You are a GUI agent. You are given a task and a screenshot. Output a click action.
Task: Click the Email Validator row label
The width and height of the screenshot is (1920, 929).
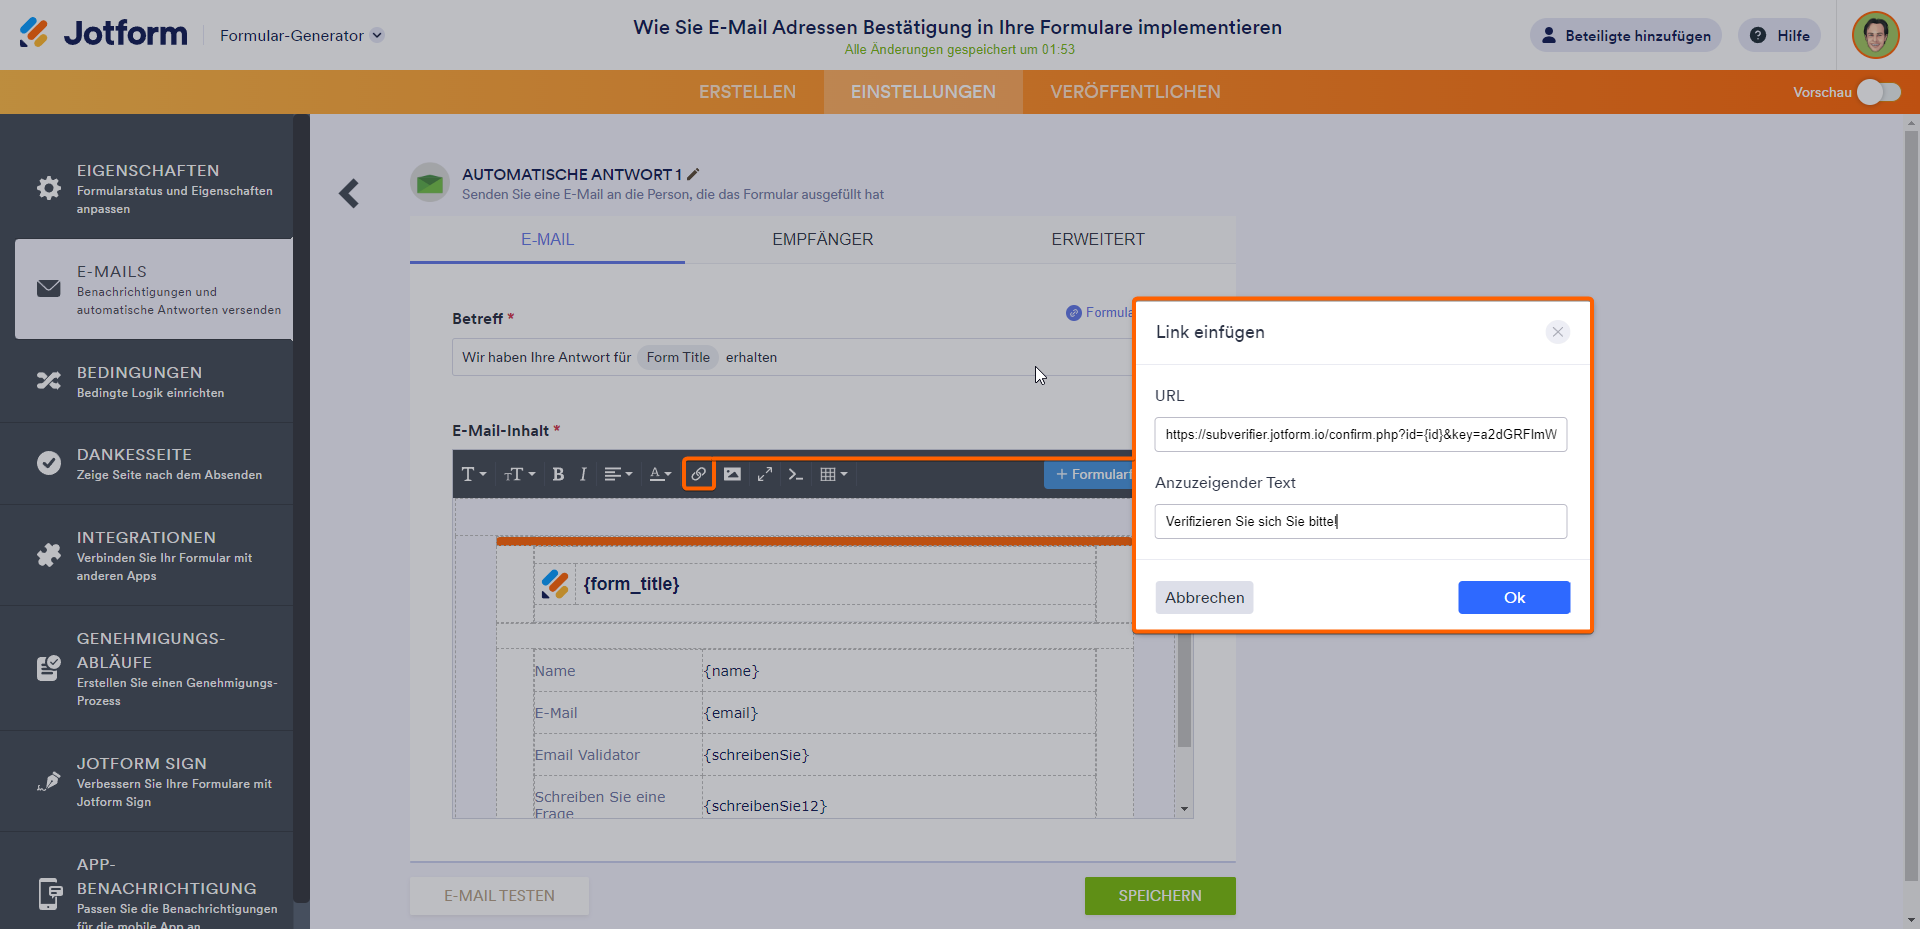tap(587, 755)
